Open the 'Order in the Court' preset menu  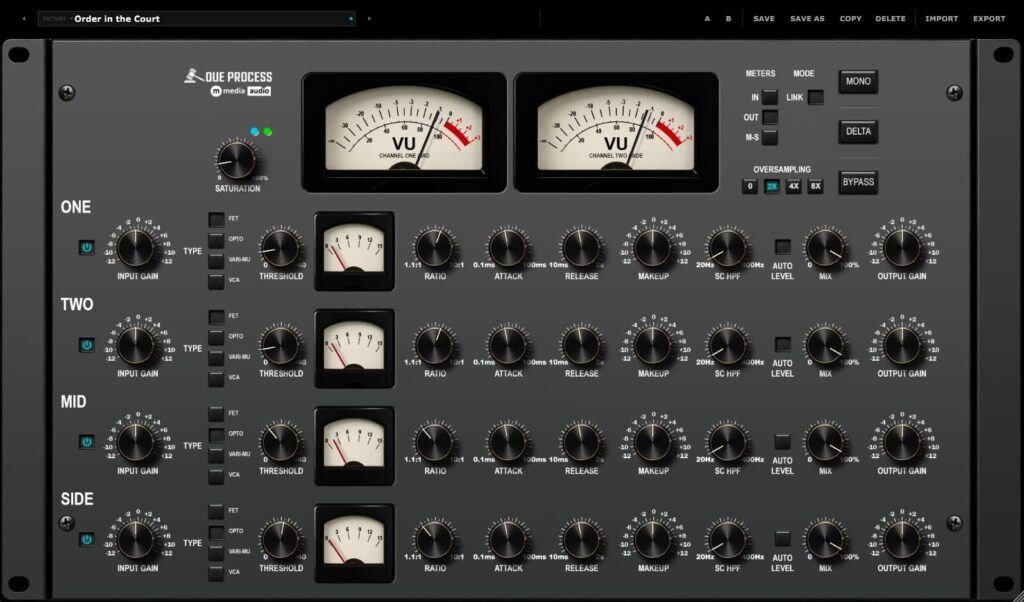(x=197, y=19)
